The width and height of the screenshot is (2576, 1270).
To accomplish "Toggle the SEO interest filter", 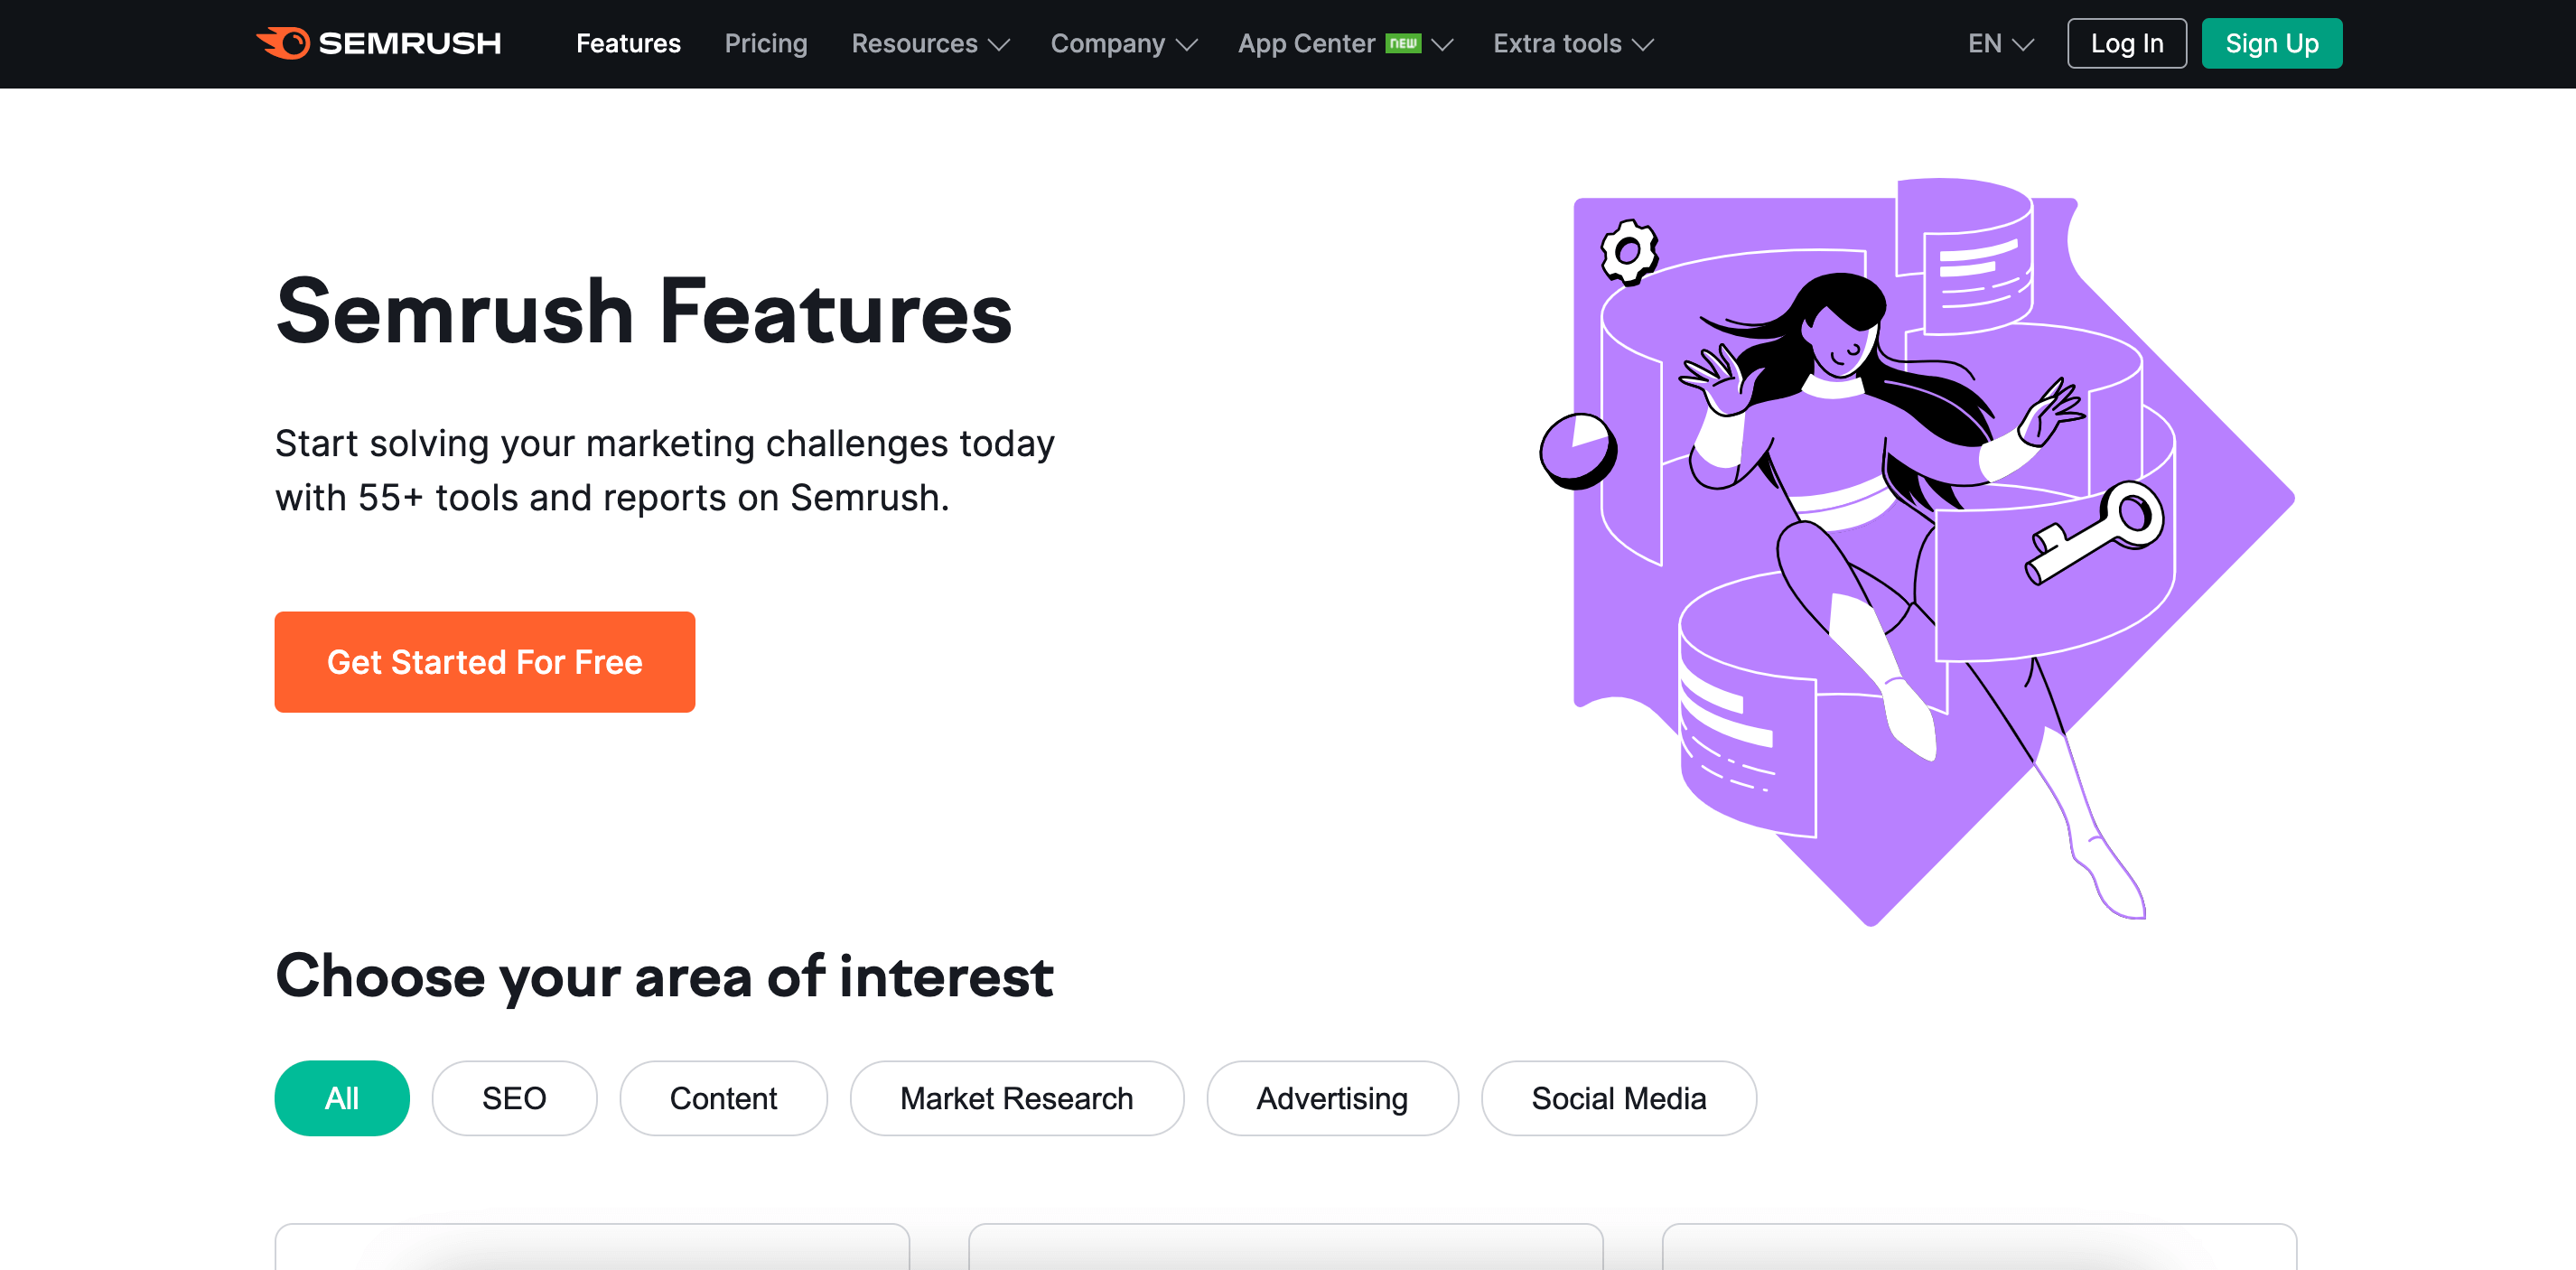I will coord(516,1097).
